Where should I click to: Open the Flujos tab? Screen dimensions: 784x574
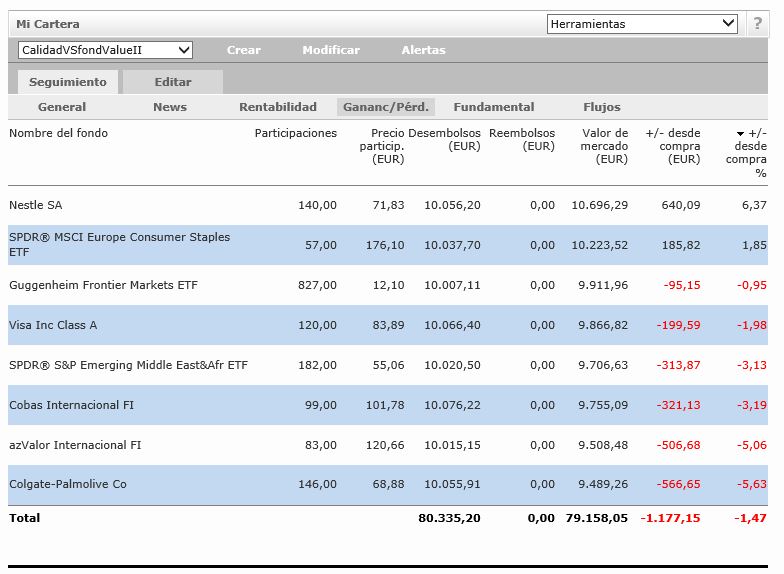click(602, 107)
